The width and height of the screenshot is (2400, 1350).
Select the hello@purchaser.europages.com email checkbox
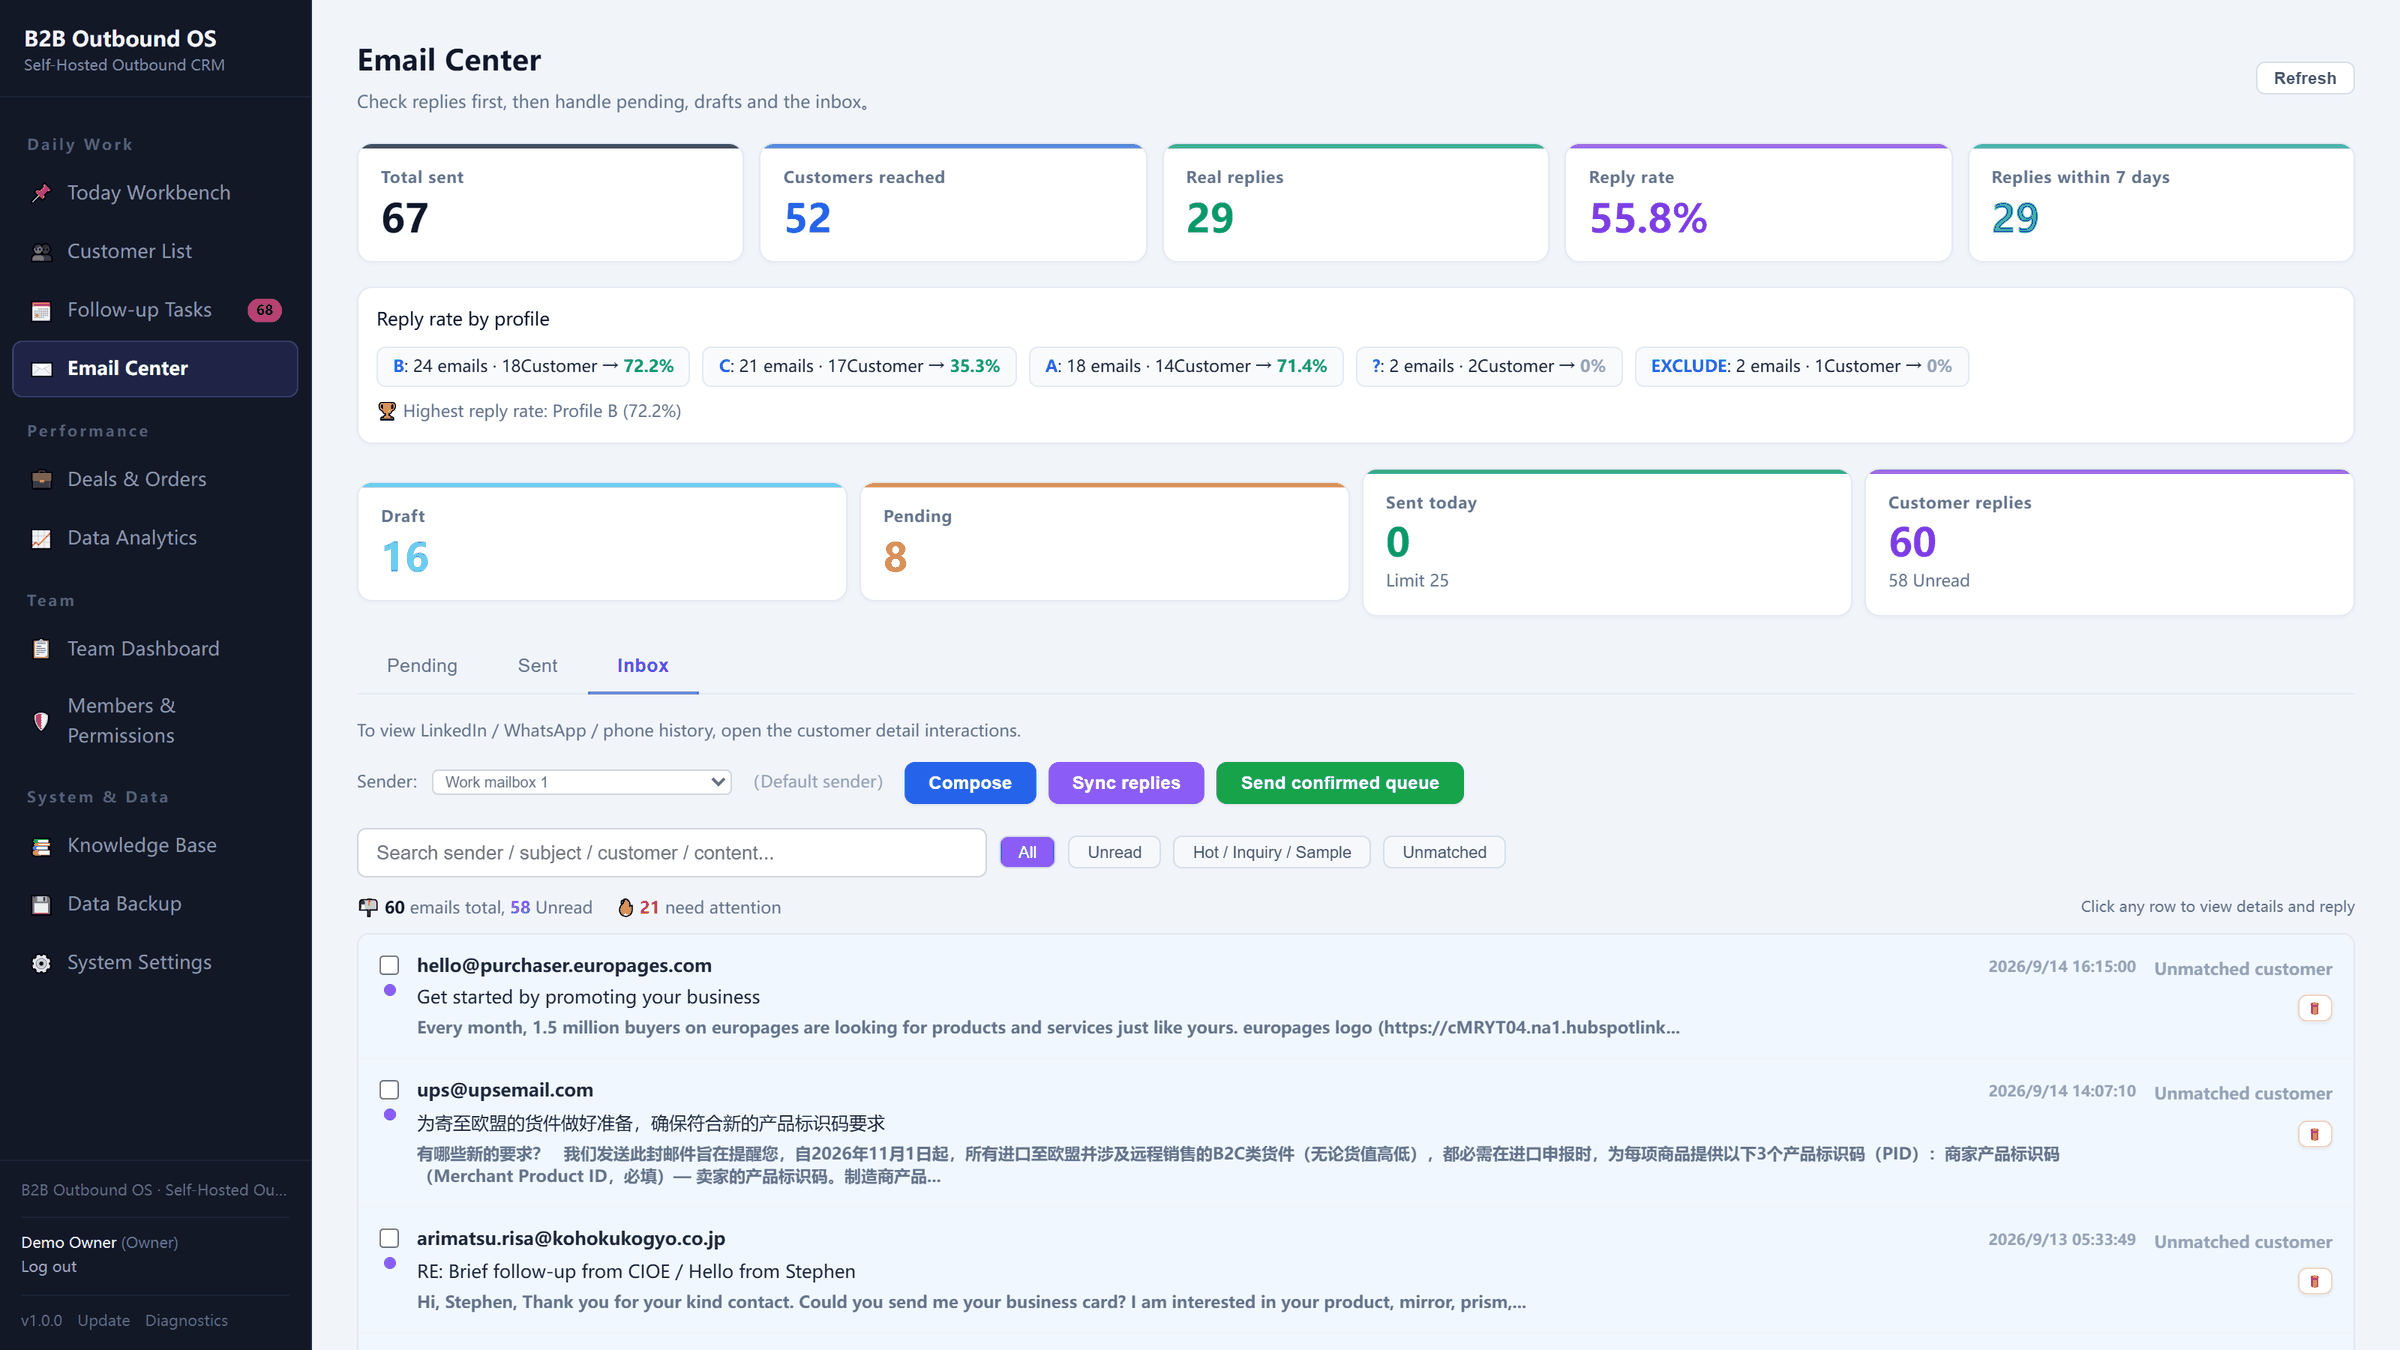pos(389,965)
